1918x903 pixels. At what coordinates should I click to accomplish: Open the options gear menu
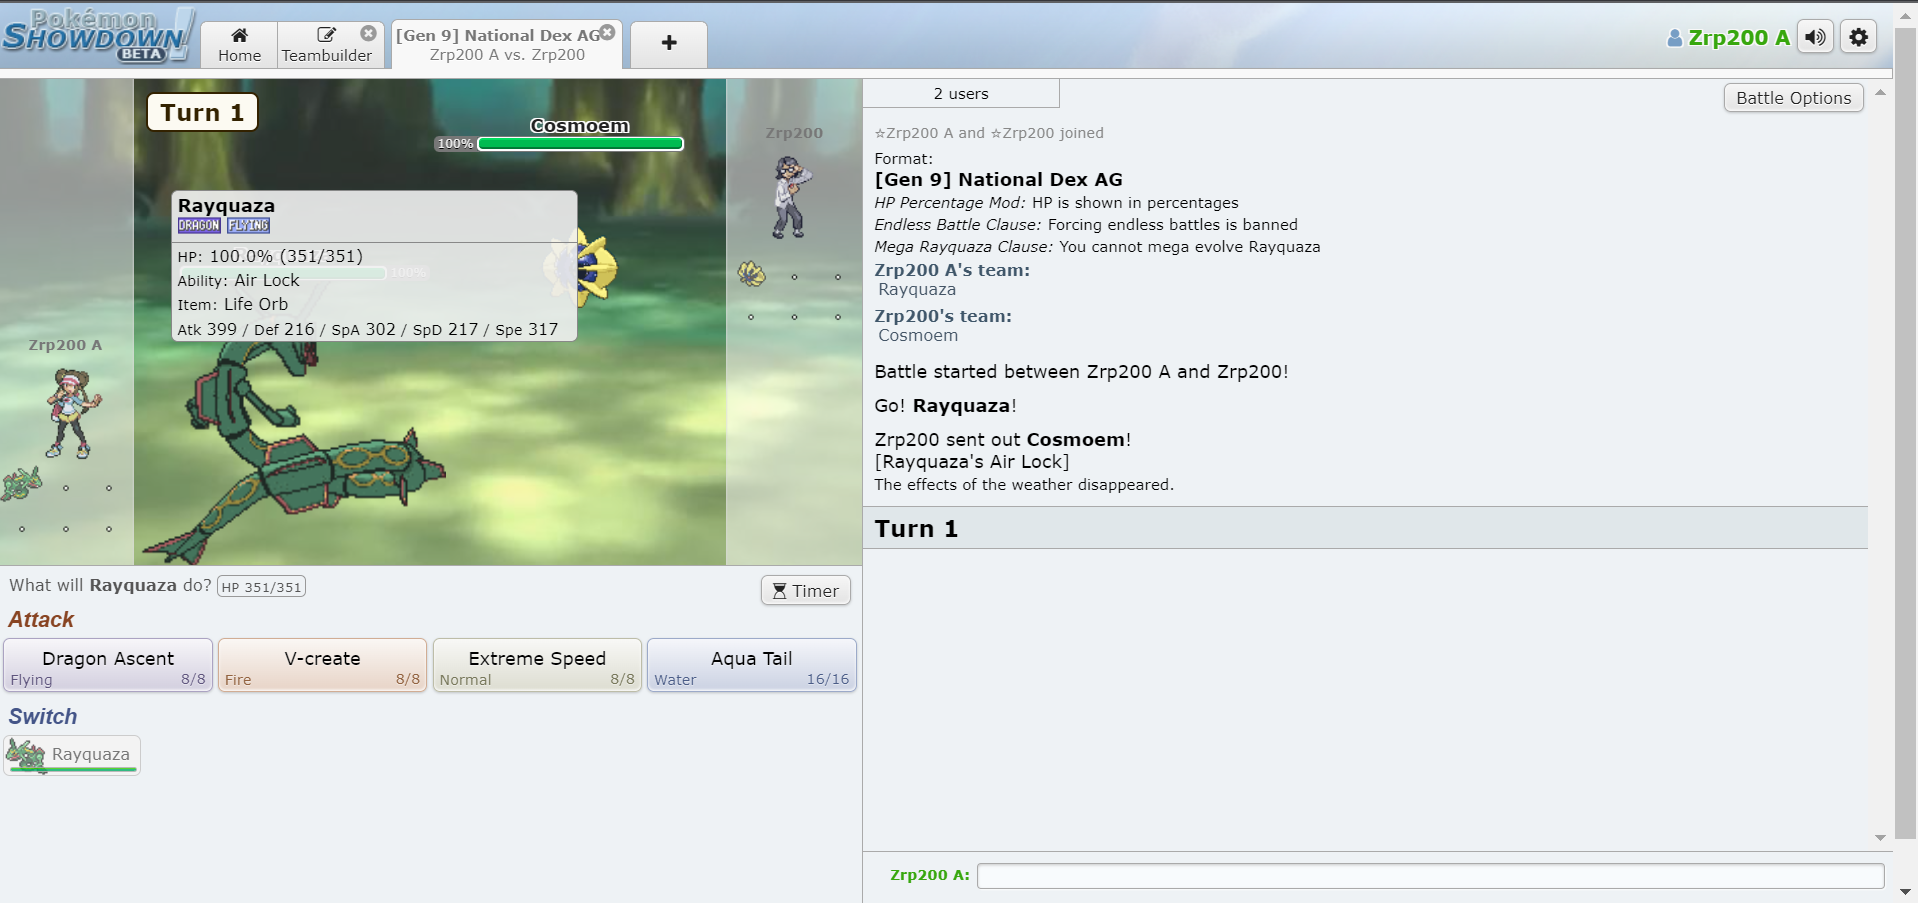point(1858,37)
